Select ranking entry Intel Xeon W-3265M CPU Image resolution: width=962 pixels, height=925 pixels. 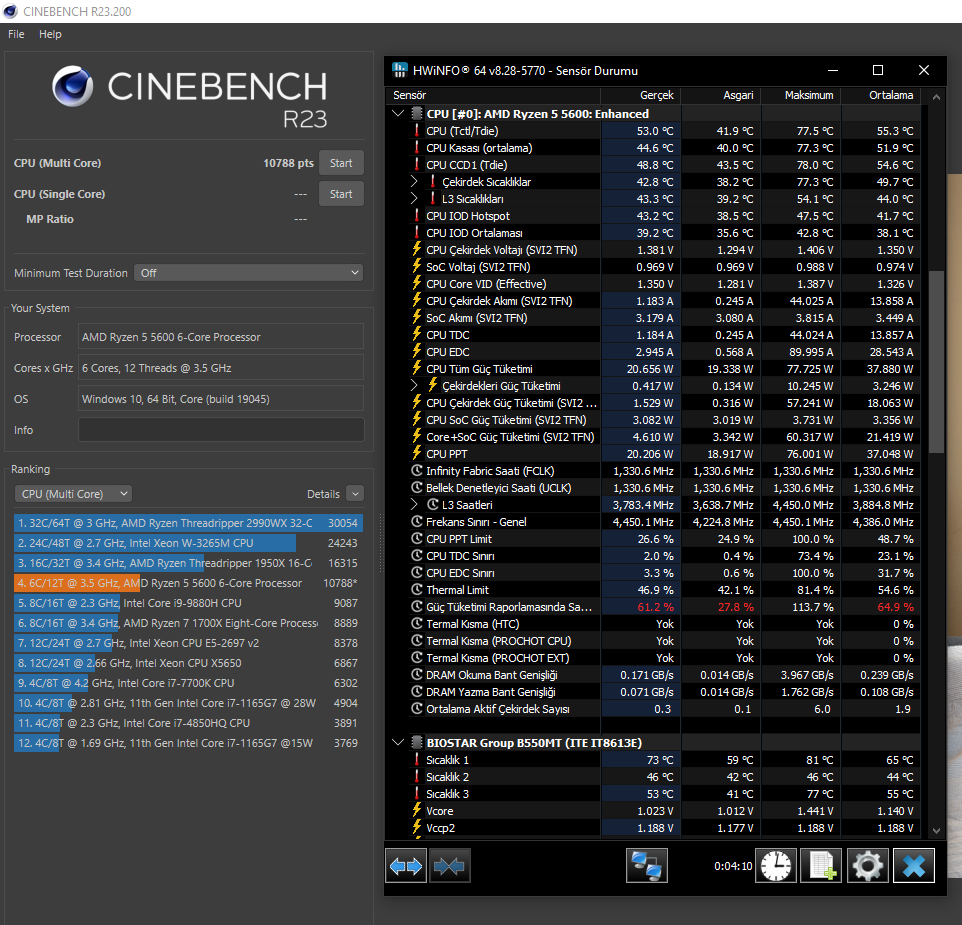click(x=188, y=543)
